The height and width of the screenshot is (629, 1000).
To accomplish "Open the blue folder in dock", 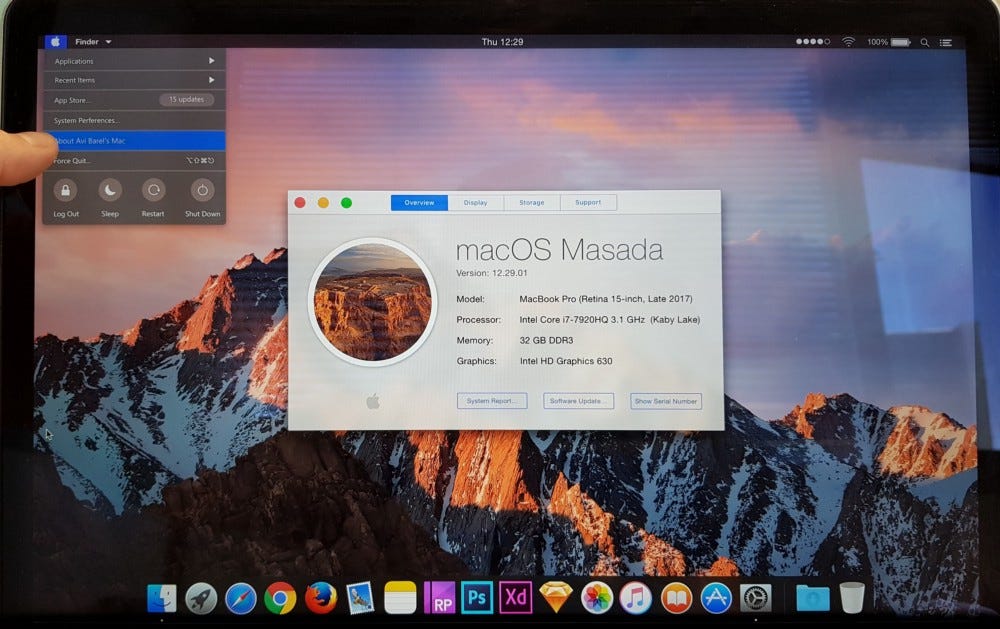I will click(x=812, y=598).
